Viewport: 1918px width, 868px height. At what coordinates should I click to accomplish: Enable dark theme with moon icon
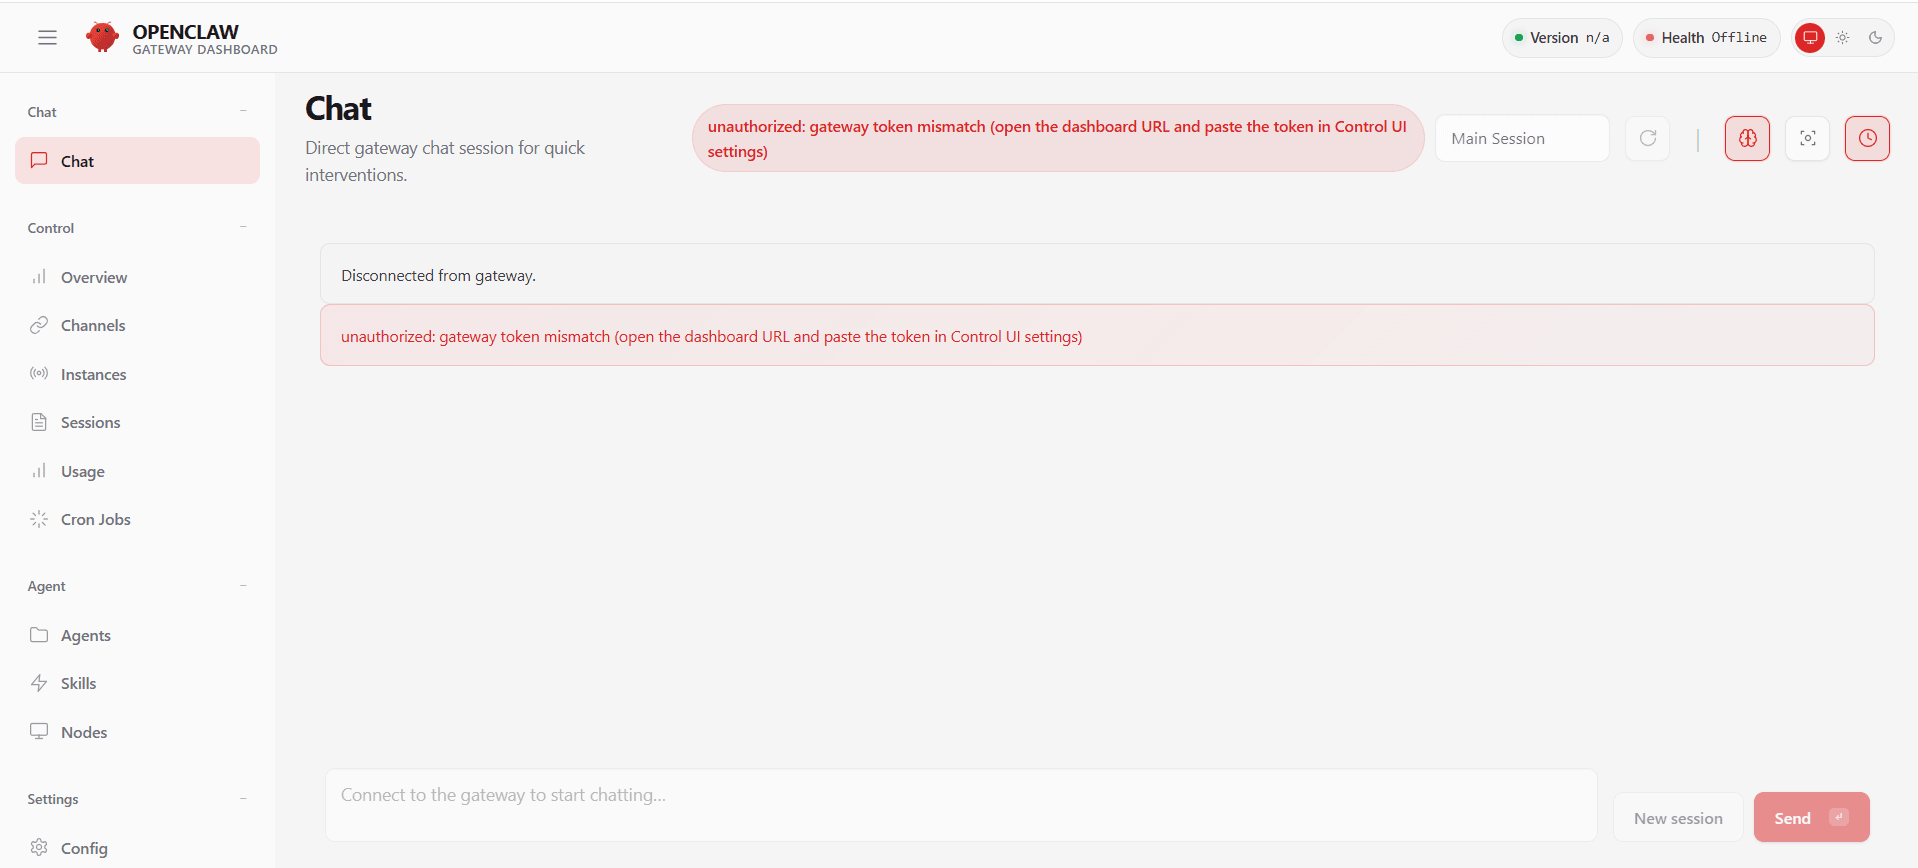[1875, 38]
